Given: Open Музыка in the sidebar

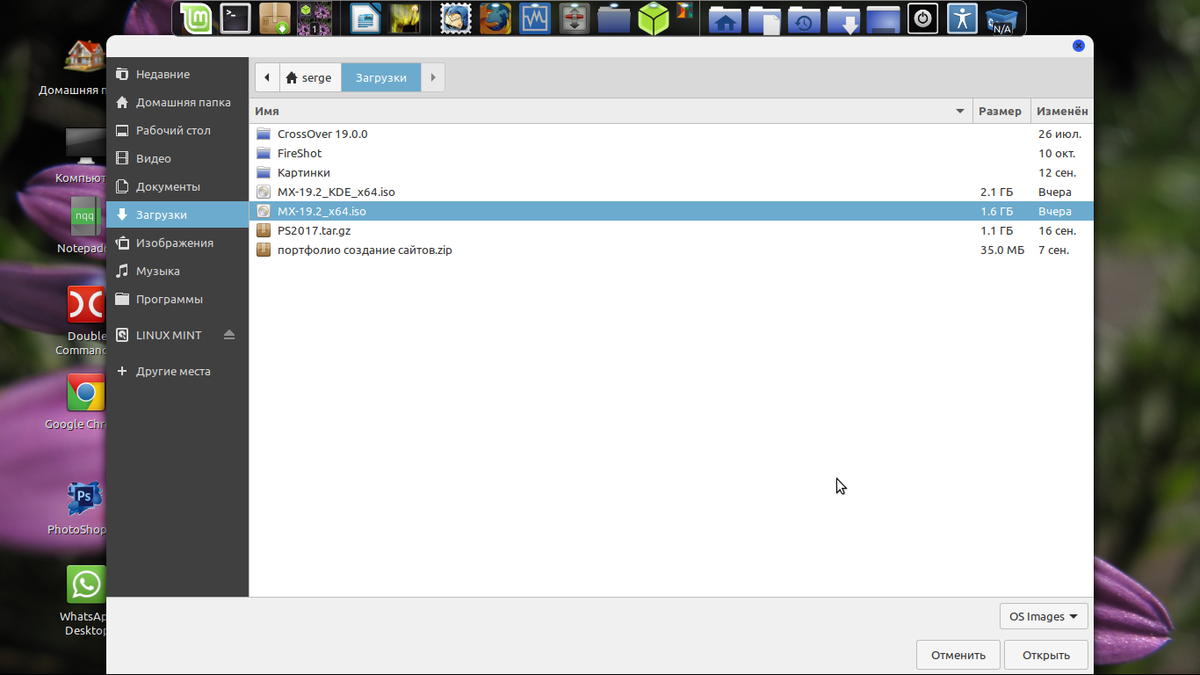Looking at the screenshot, I should coord(177,270).
